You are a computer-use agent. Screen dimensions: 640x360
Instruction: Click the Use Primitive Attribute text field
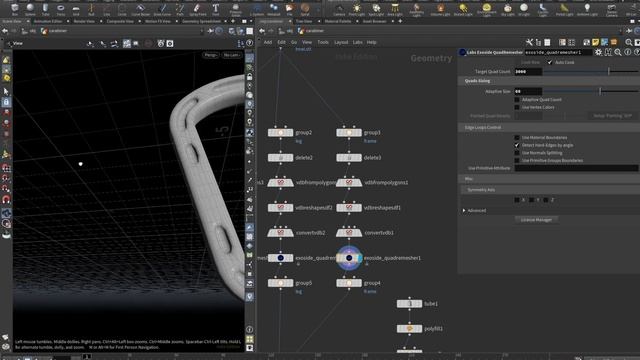pyautogui.click(x=576, y=168)
